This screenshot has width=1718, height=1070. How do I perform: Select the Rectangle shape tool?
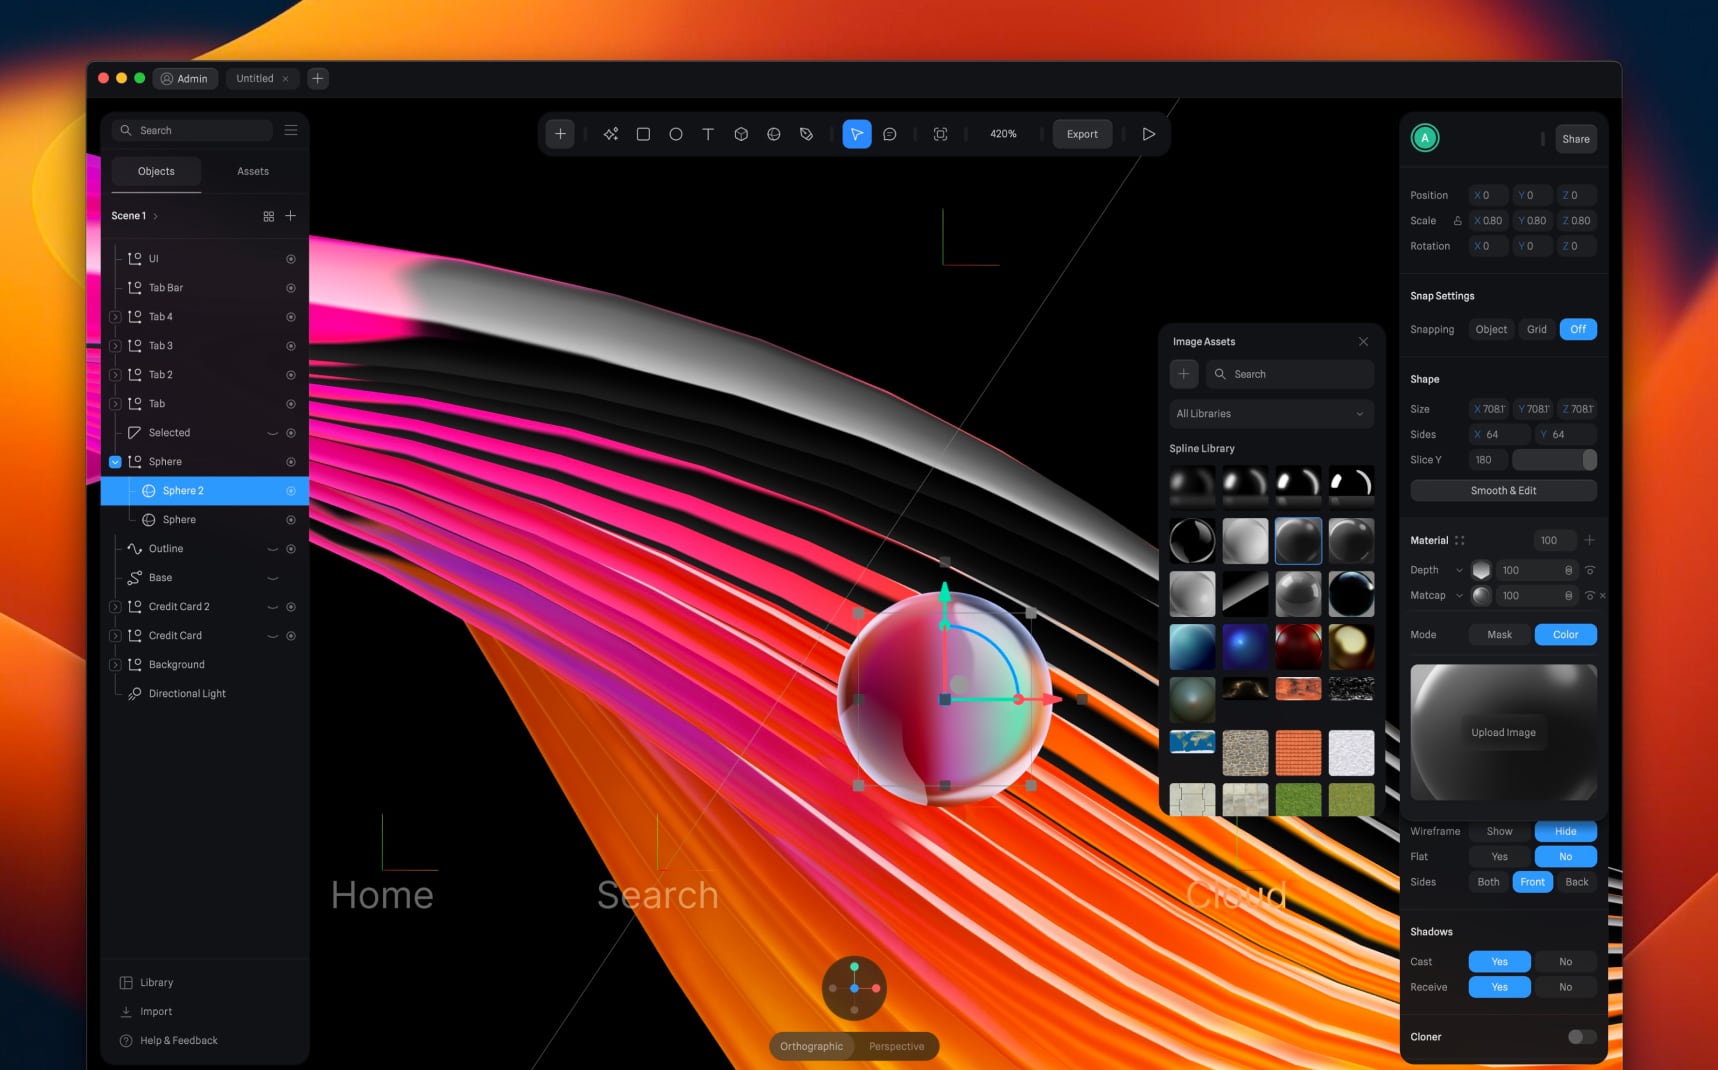click(643, 133)
